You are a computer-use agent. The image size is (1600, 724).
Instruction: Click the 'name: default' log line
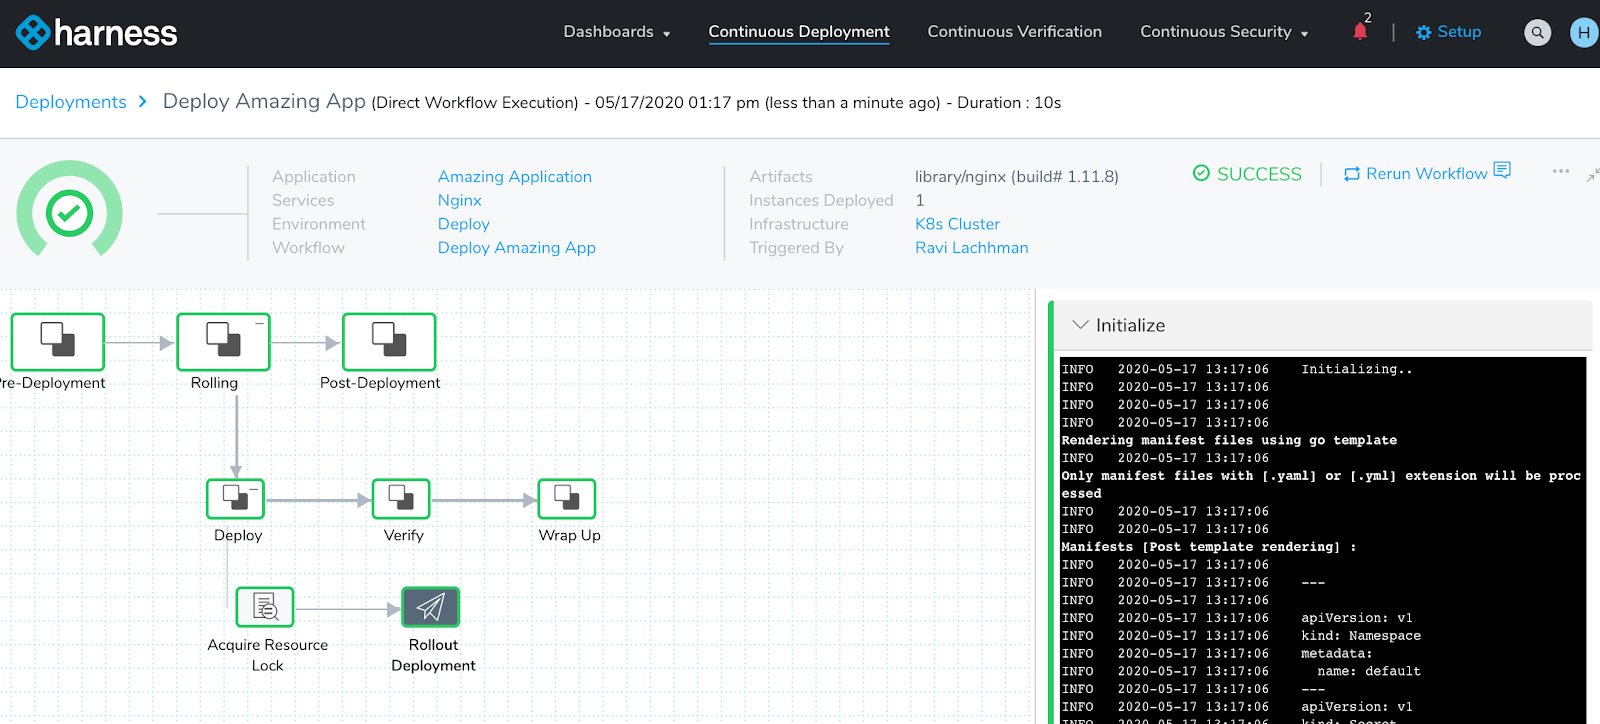coord(1369,672)
